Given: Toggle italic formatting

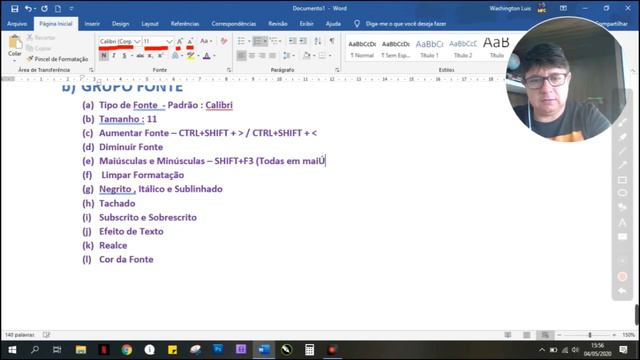Looking at the screenshot, I should pyautogui.click(x=114, y=56).
